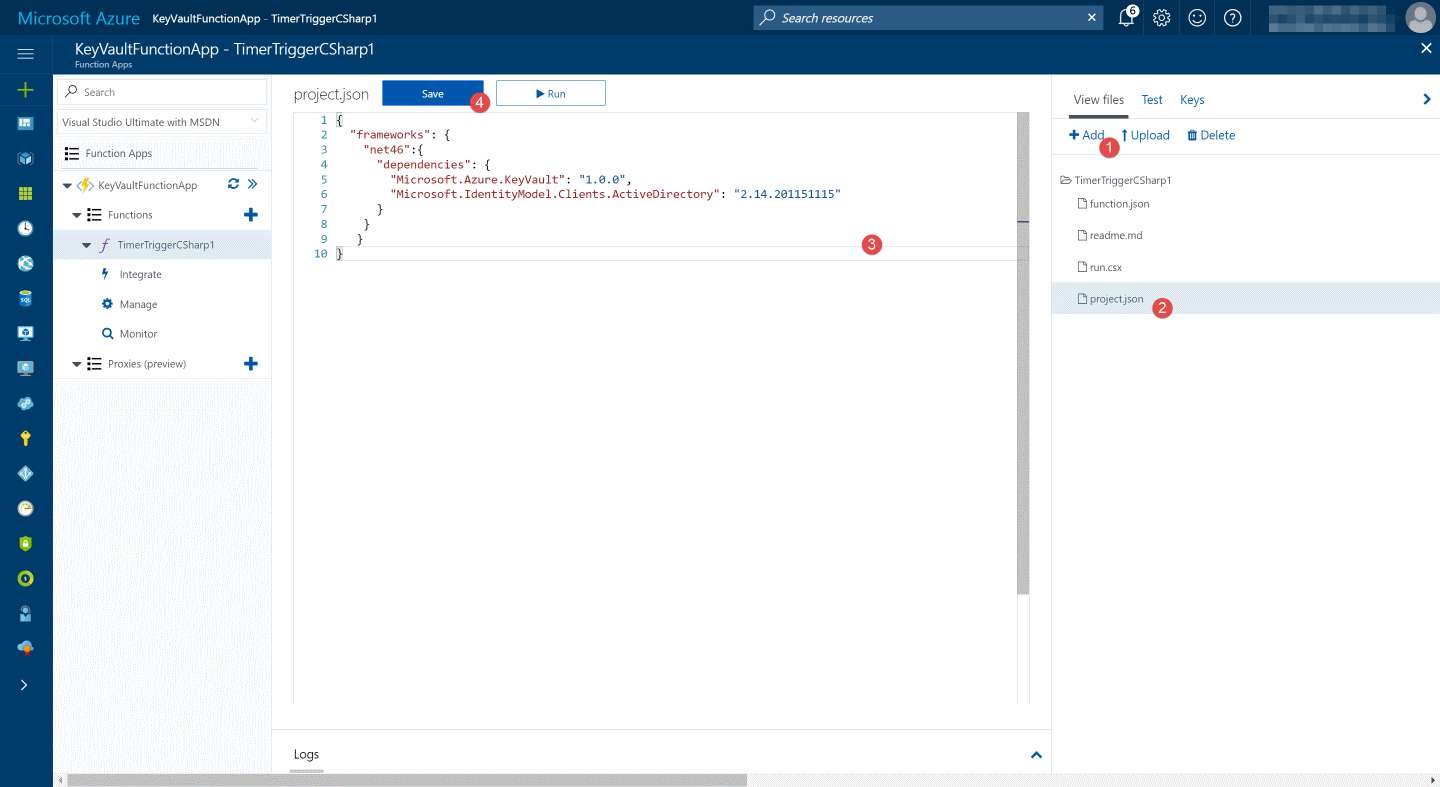Switch to the Keys tab

pos(1192,100)
